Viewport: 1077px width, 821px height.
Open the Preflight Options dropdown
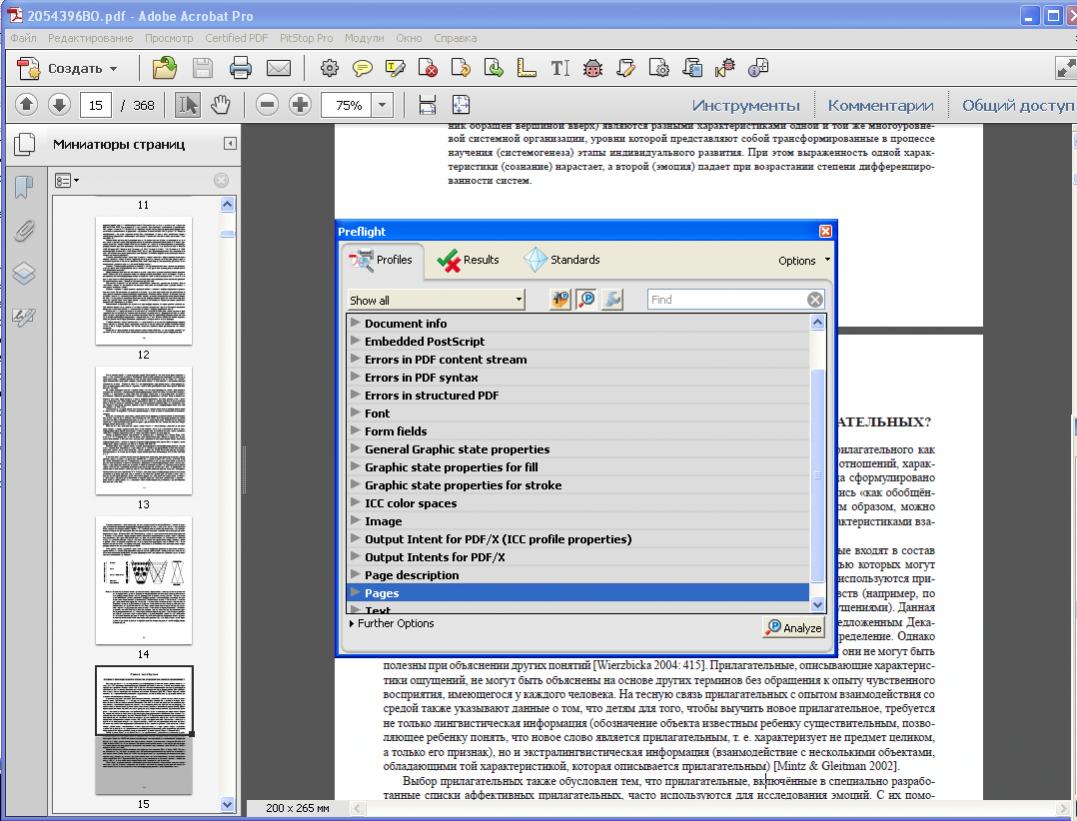pyautogui.click(x=804, y=260)
